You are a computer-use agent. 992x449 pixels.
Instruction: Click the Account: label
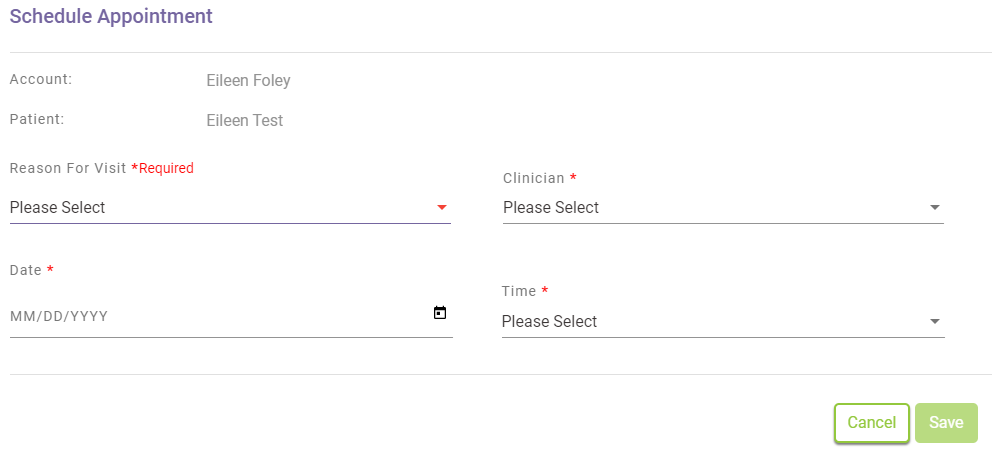pos(41,79)
